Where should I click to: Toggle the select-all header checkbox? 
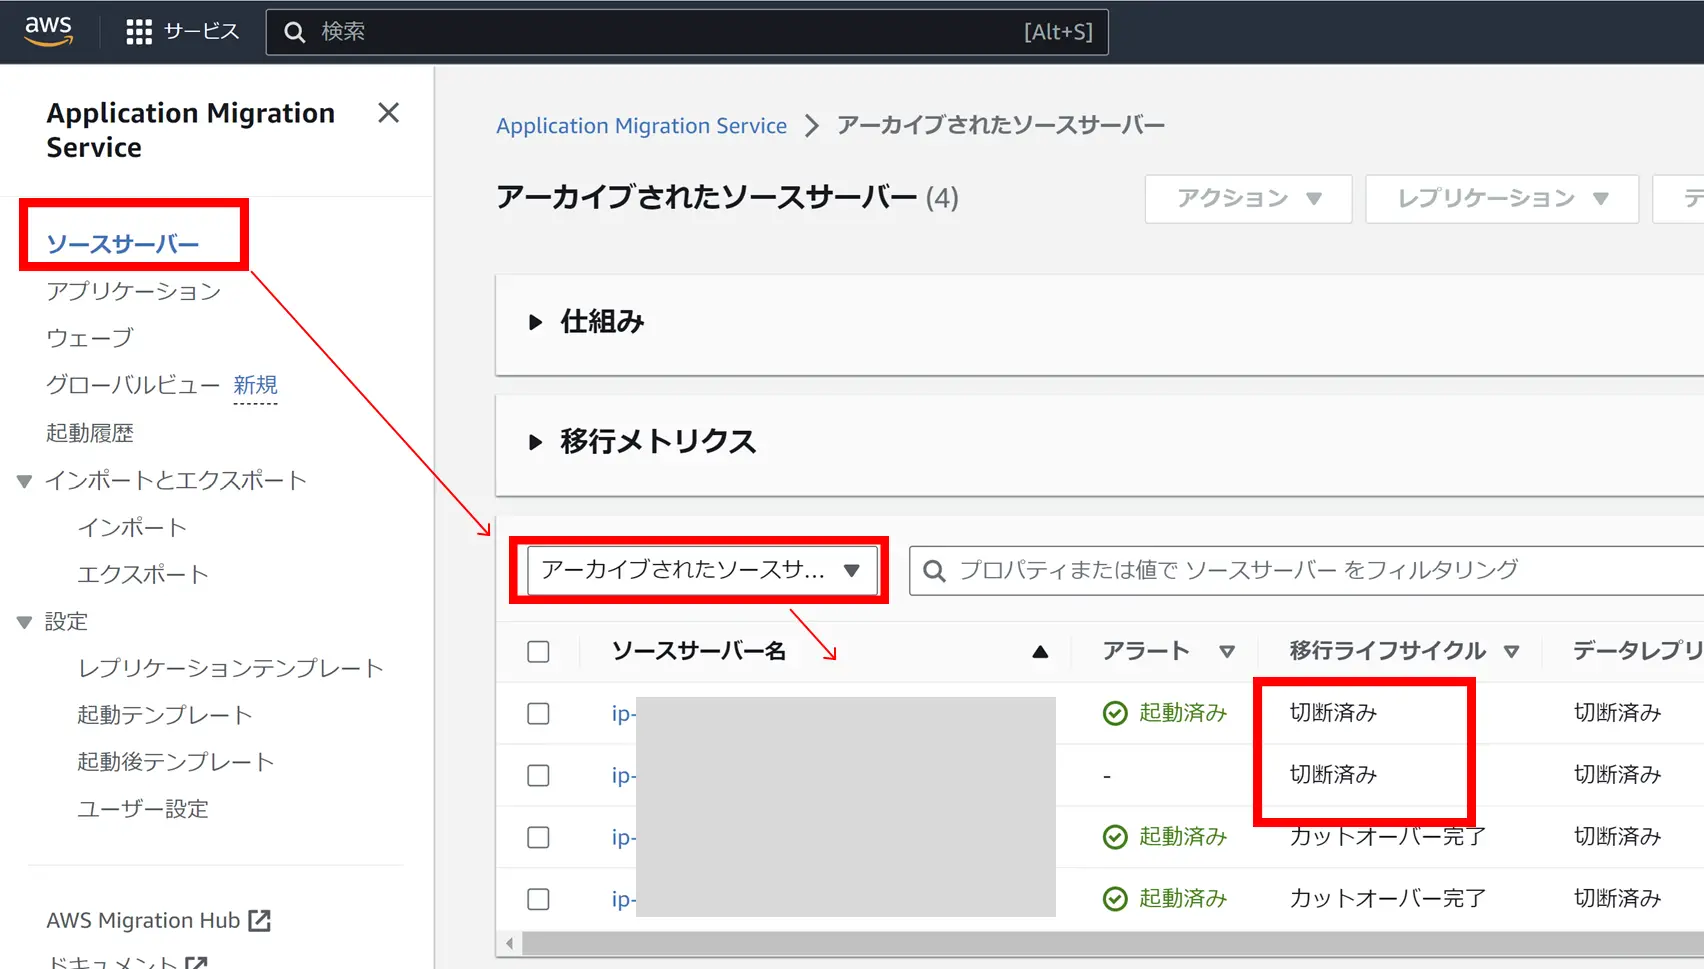tap(538, 652)
